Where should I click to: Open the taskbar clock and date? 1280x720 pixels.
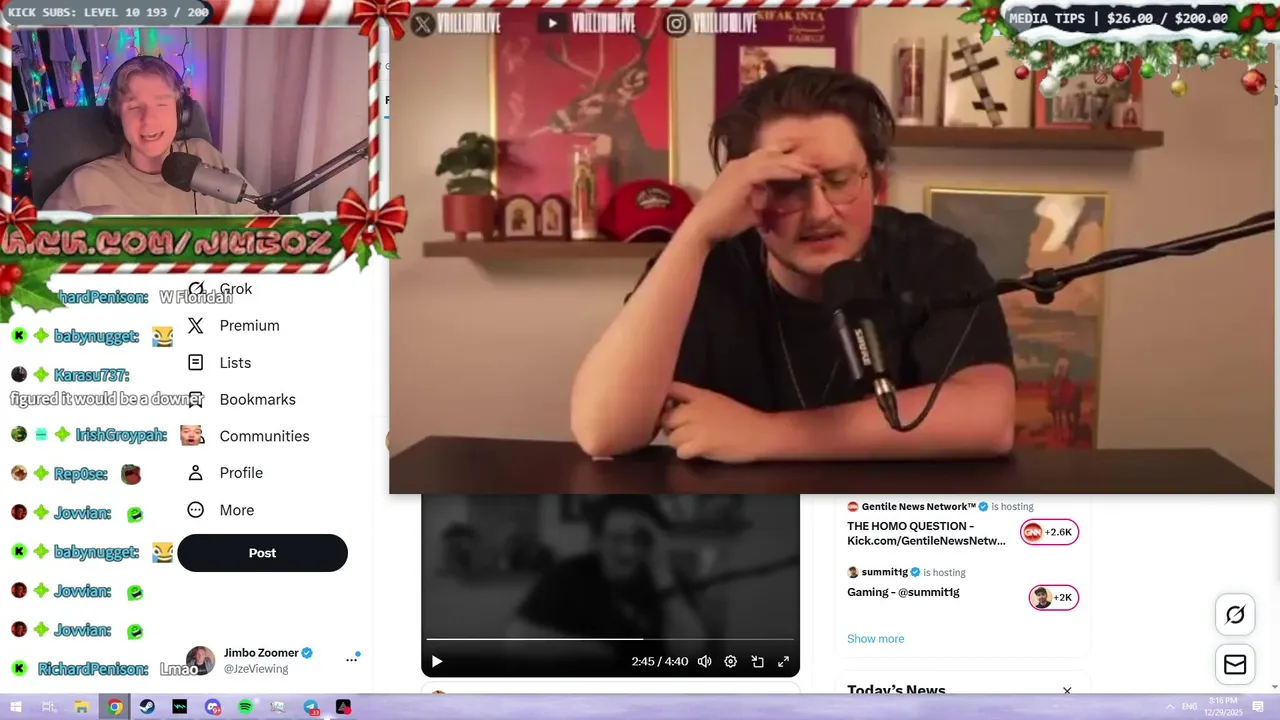[x=1223, y=706]
